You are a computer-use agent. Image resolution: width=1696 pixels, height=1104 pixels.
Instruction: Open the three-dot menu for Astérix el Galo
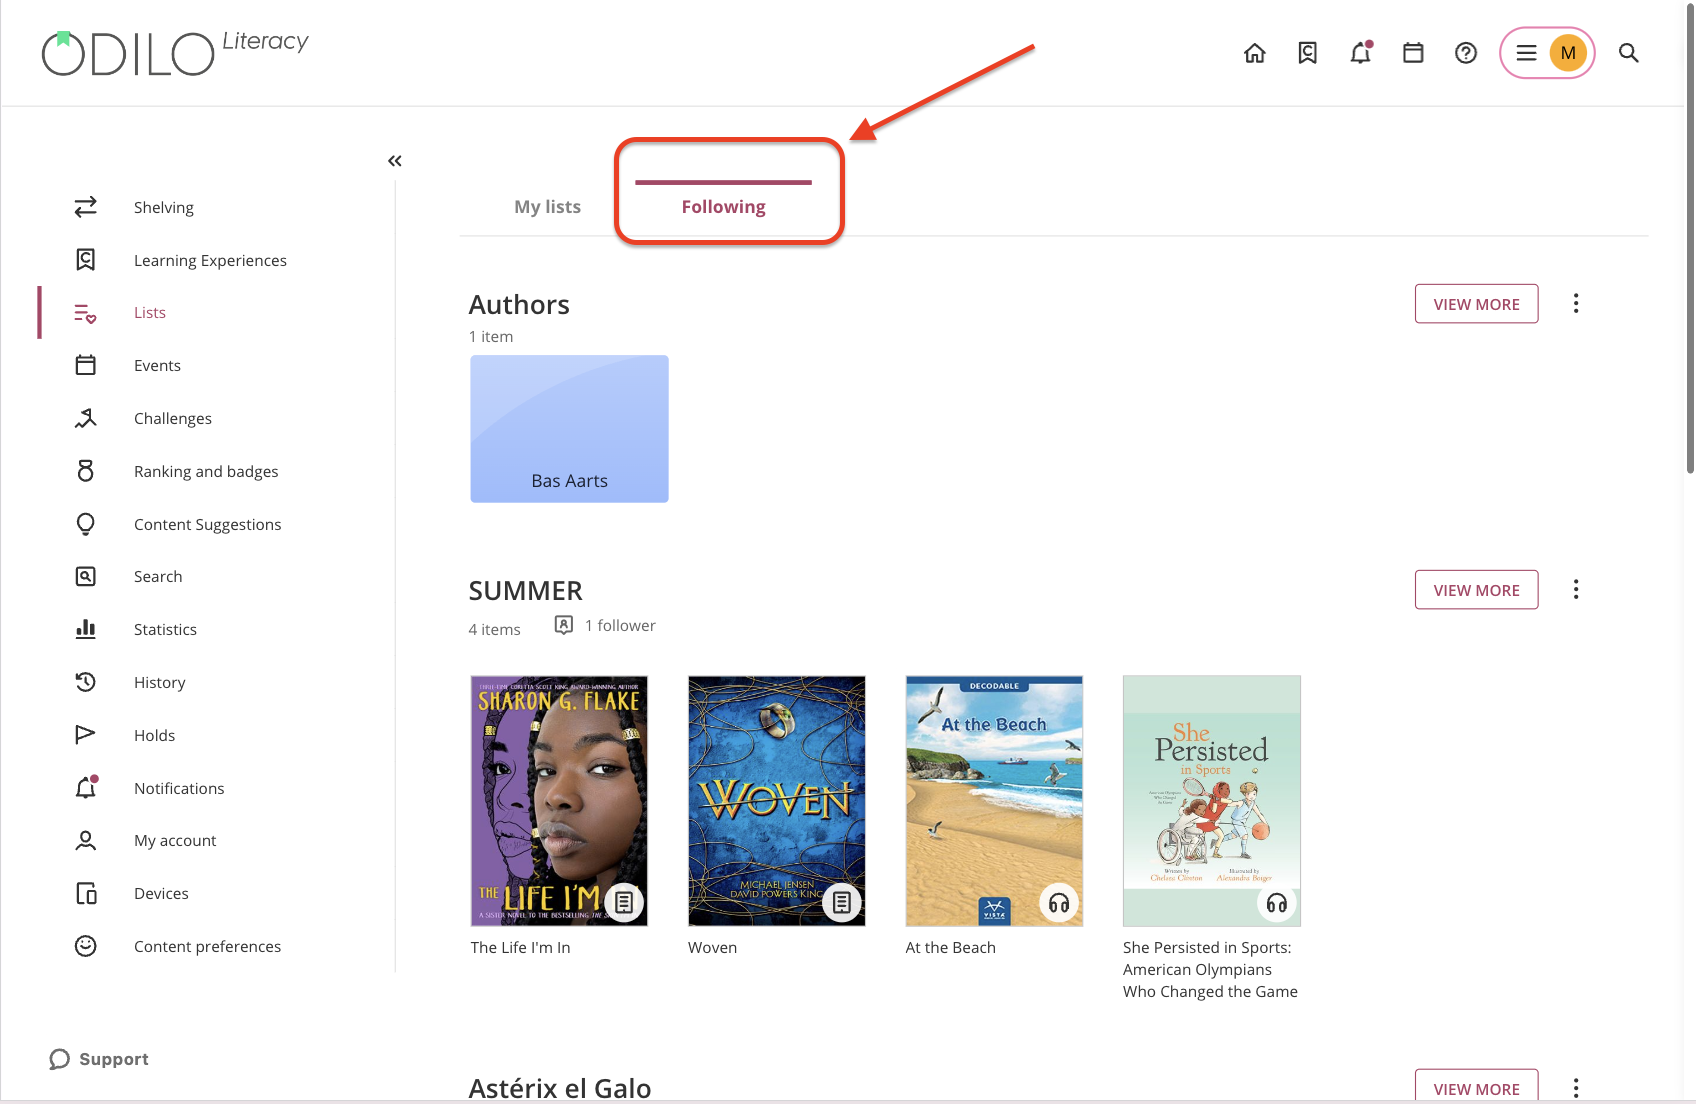[x=1576, y=1088]
